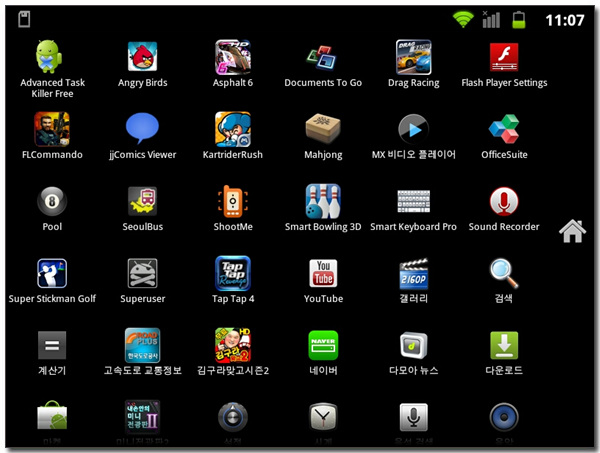Launch Angry Birds game
Screen dimensions: 600x453
point(142,64)
